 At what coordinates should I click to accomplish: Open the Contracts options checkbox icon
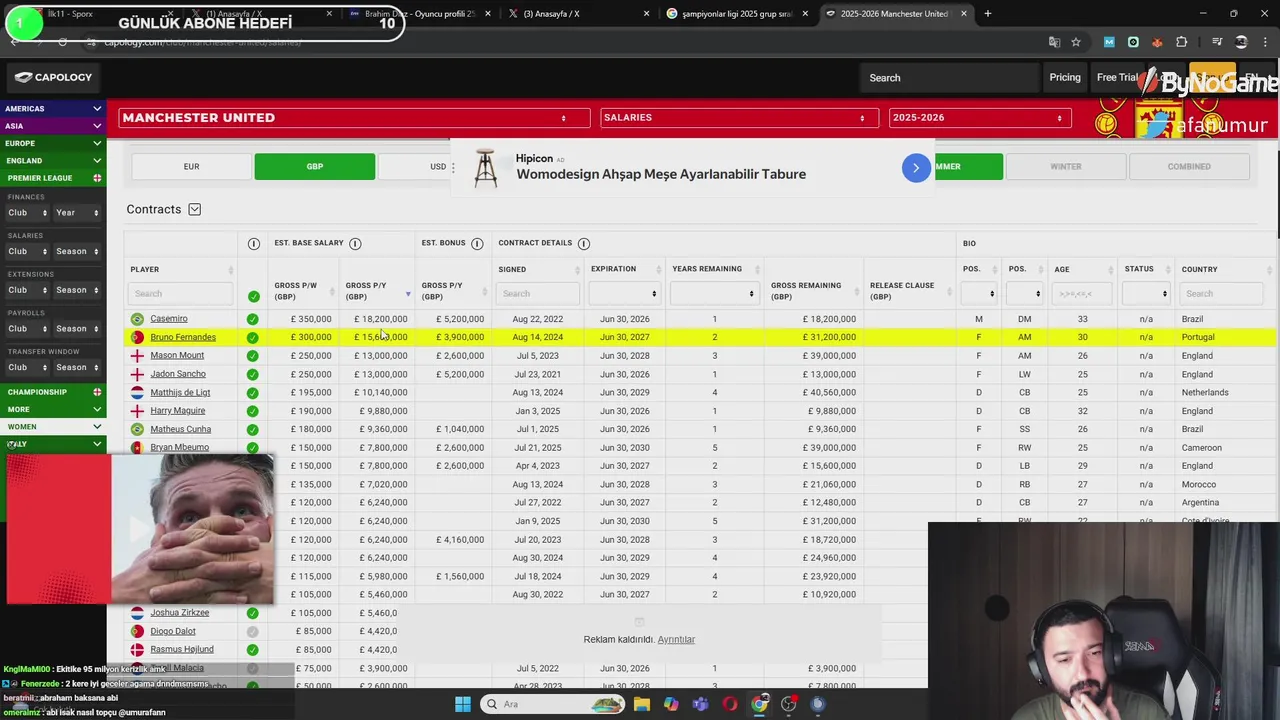[194, 209]
